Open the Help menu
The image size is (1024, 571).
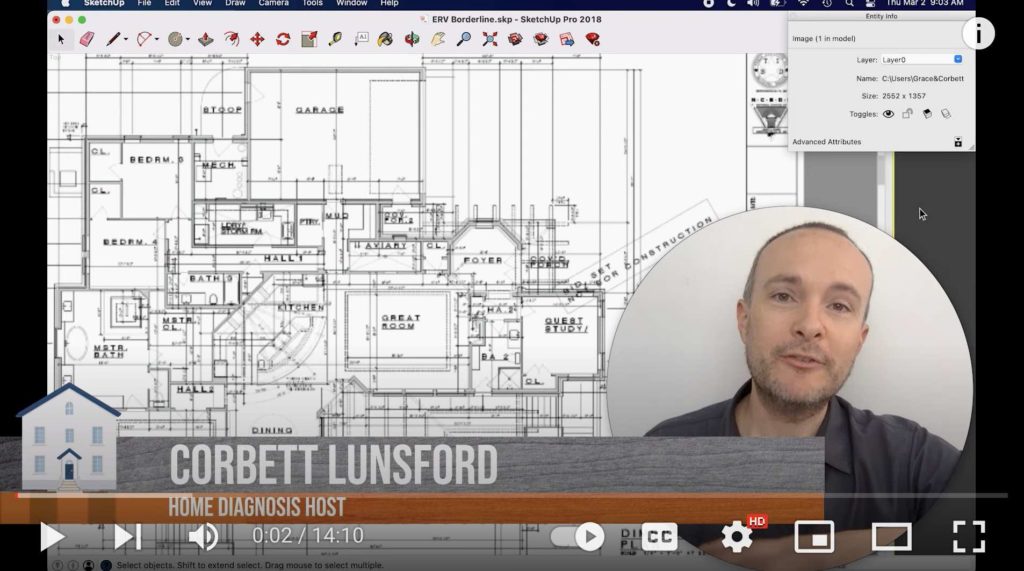point(389,3)
